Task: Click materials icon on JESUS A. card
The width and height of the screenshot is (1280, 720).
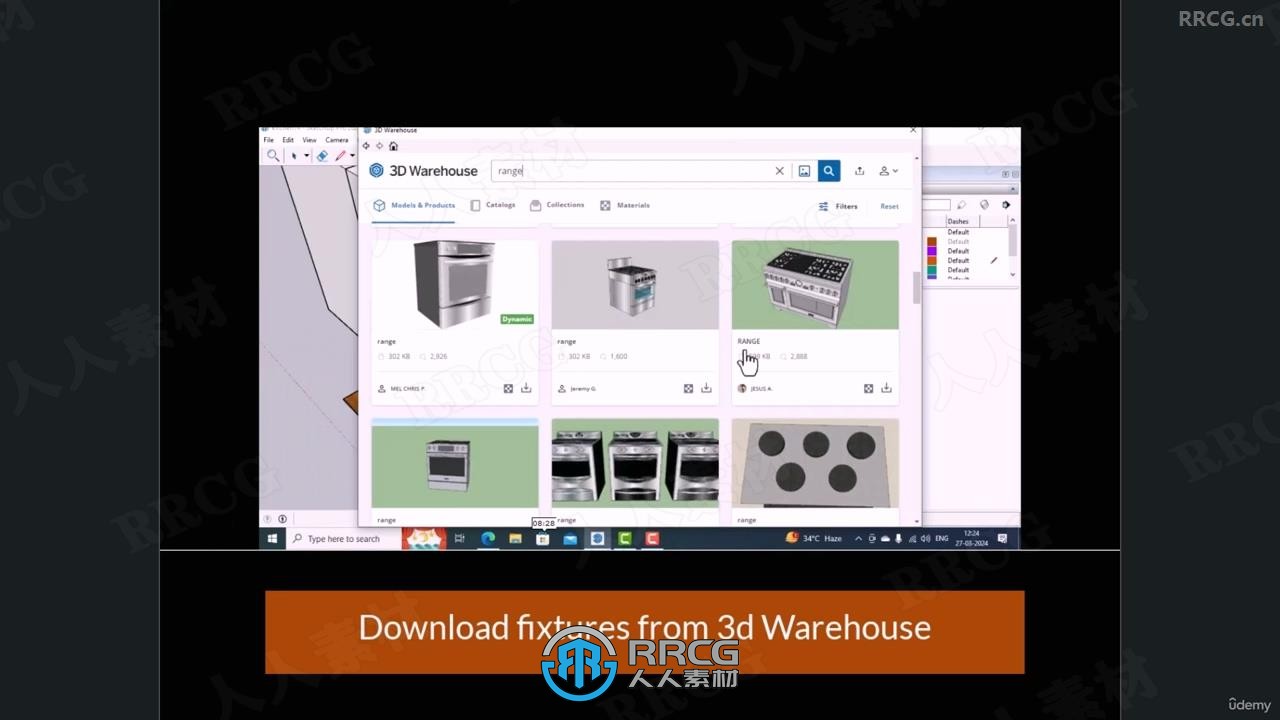Action: [x=868, y=388]
